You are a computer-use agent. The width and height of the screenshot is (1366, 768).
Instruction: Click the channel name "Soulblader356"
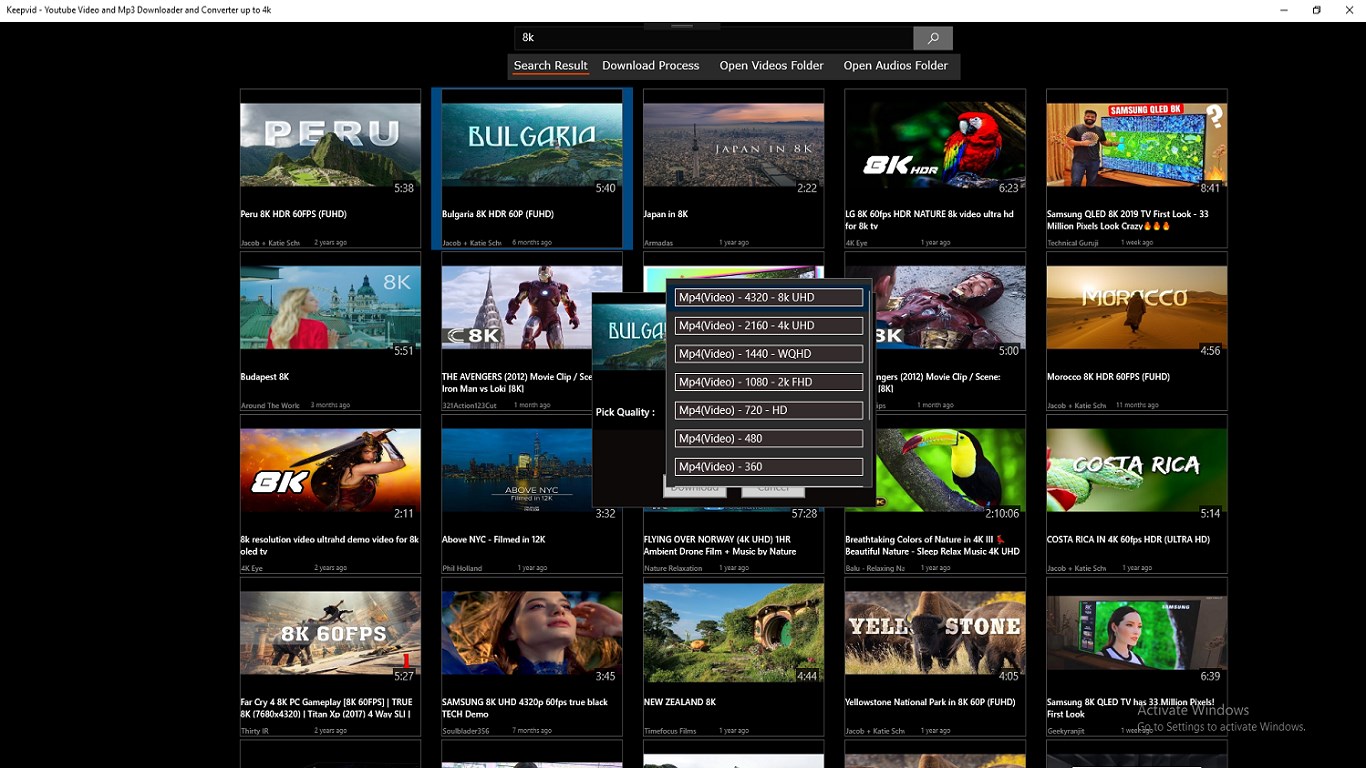[468, 731]
